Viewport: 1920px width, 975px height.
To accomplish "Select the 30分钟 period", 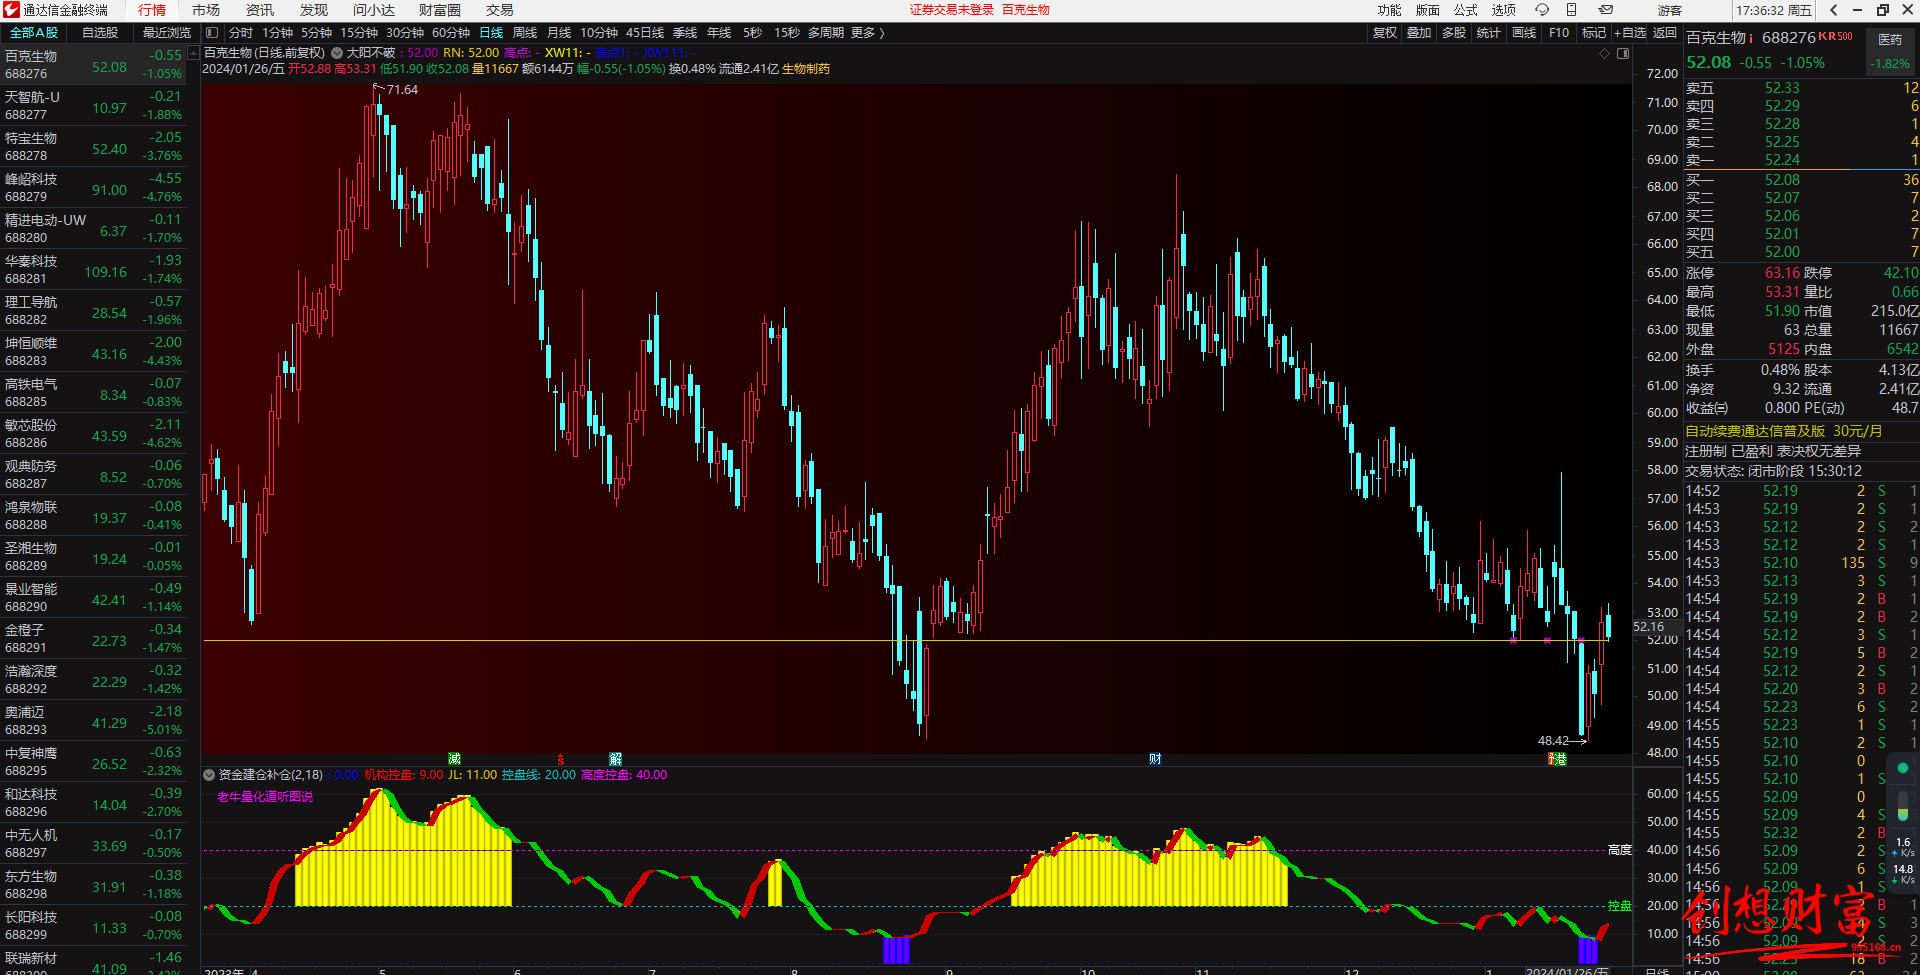I will [405, 33].
